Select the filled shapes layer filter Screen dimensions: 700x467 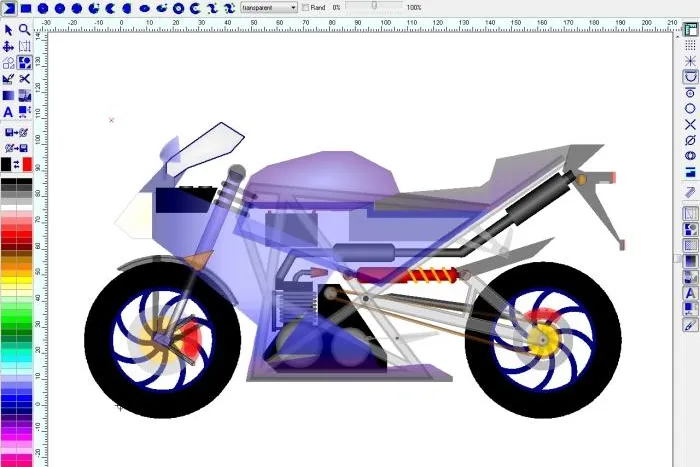[690, 229]
